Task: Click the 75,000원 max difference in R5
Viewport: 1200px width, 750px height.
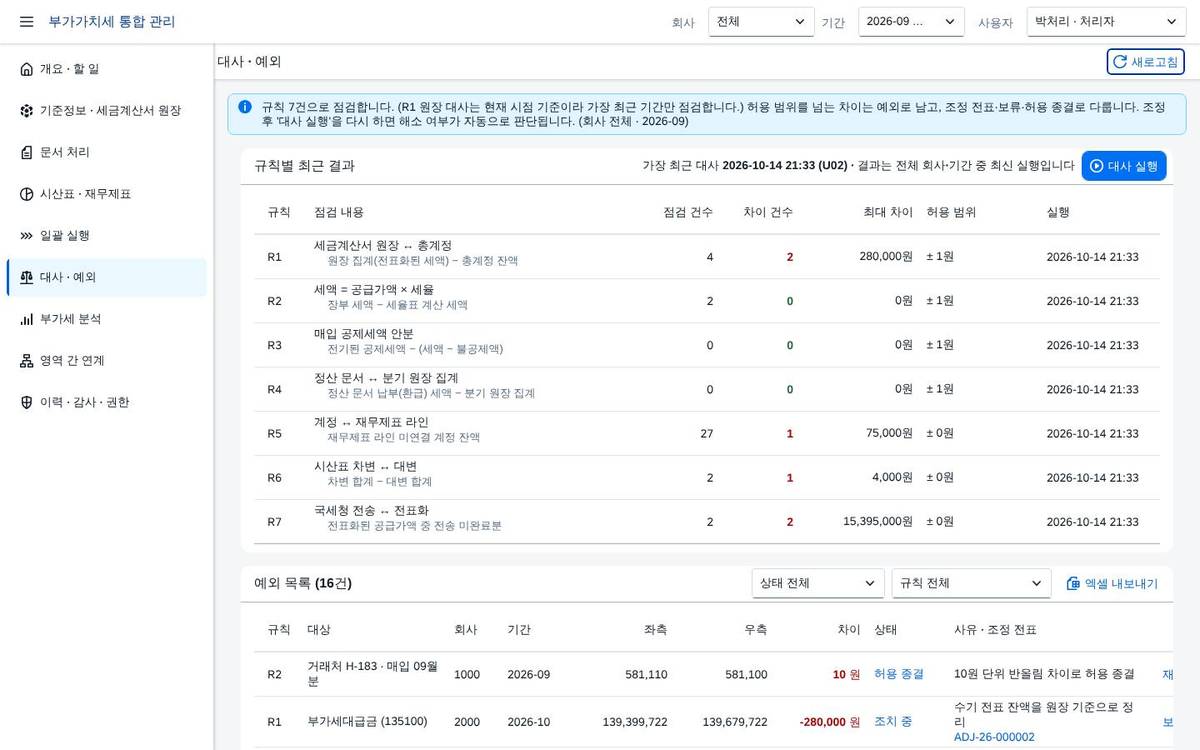Action: tap(889, 433)
